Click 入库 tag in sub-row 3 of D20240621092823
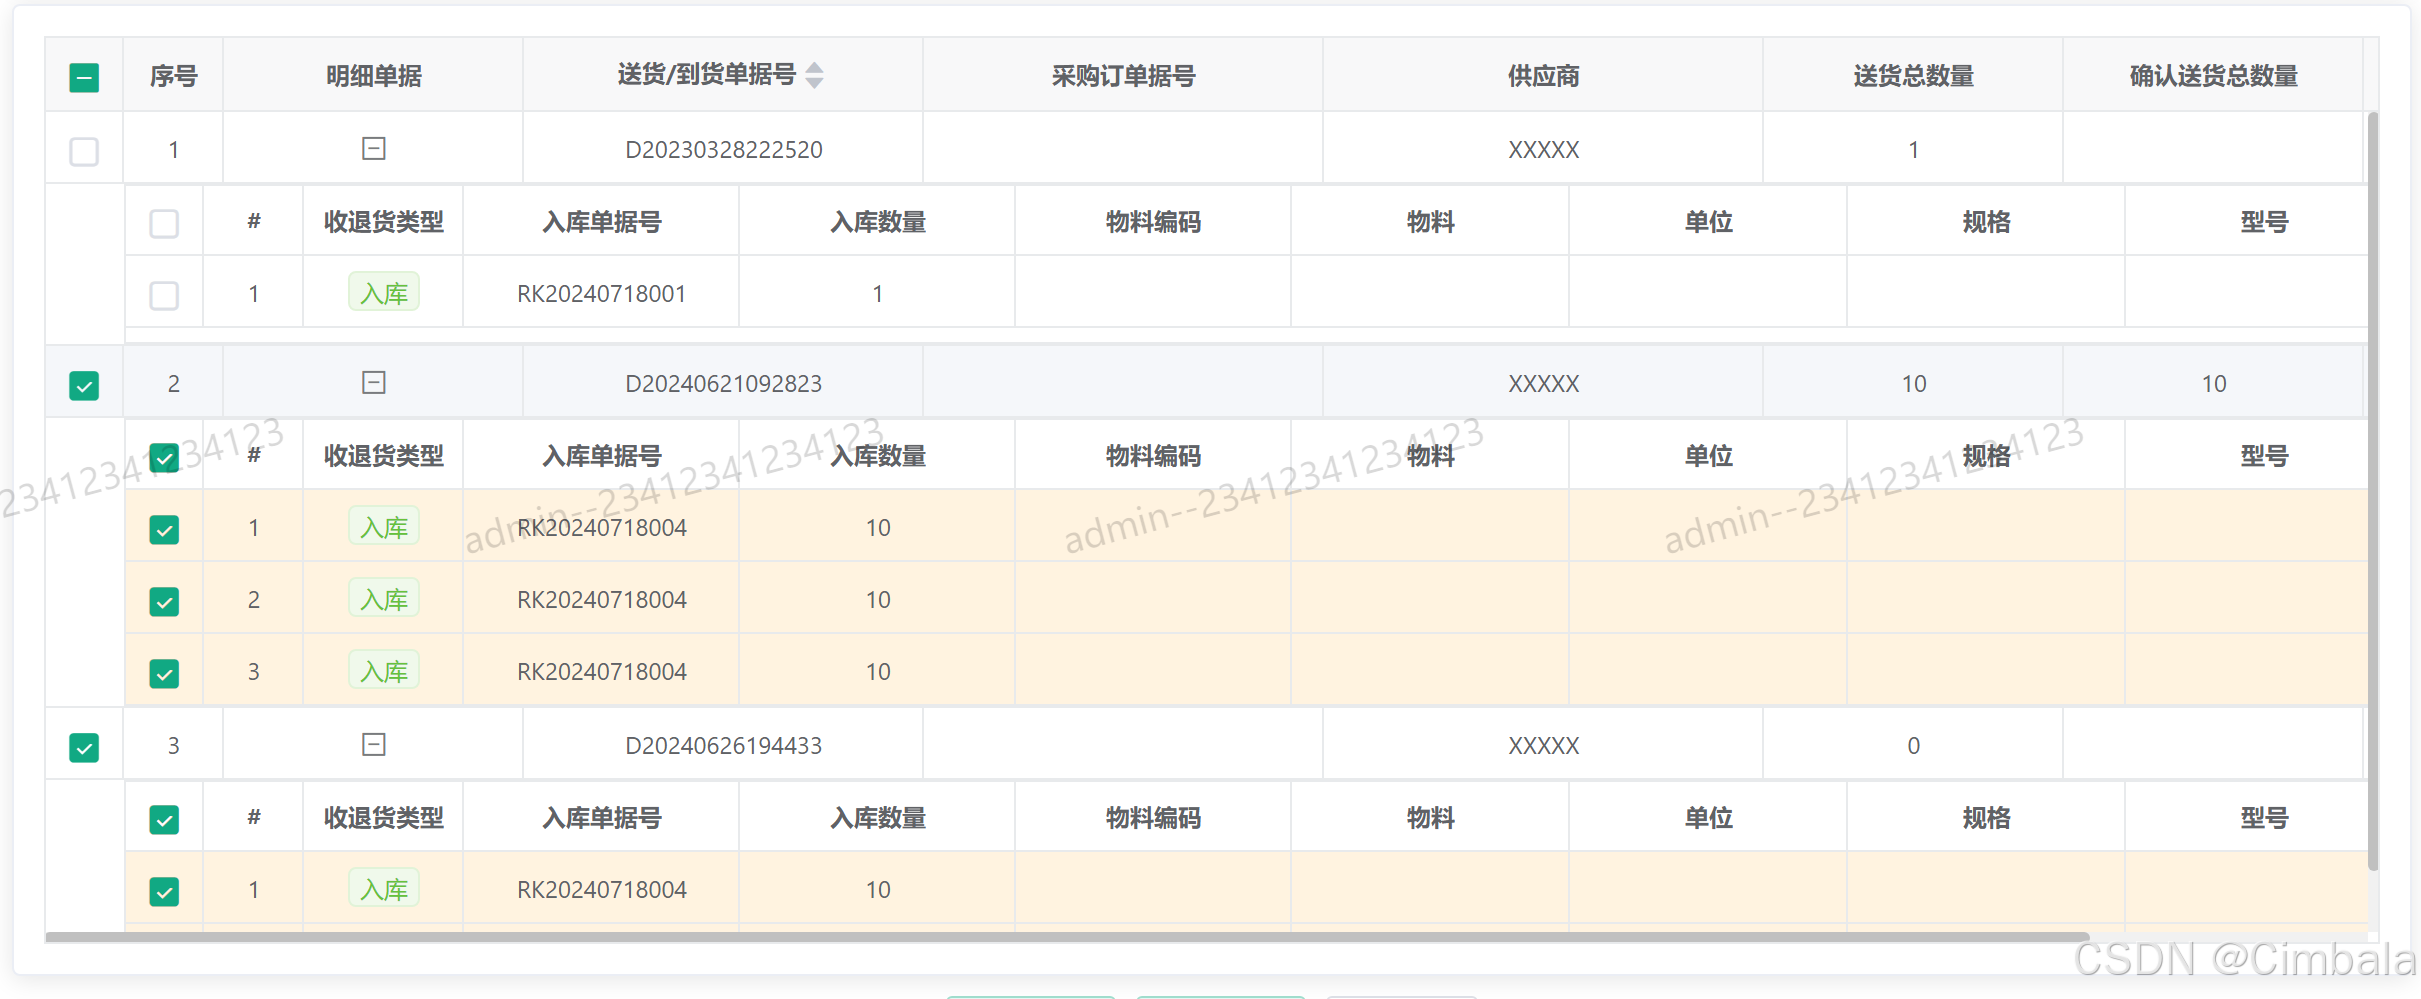Screen dimensions: 2421x999 click(x=384, y=671)
